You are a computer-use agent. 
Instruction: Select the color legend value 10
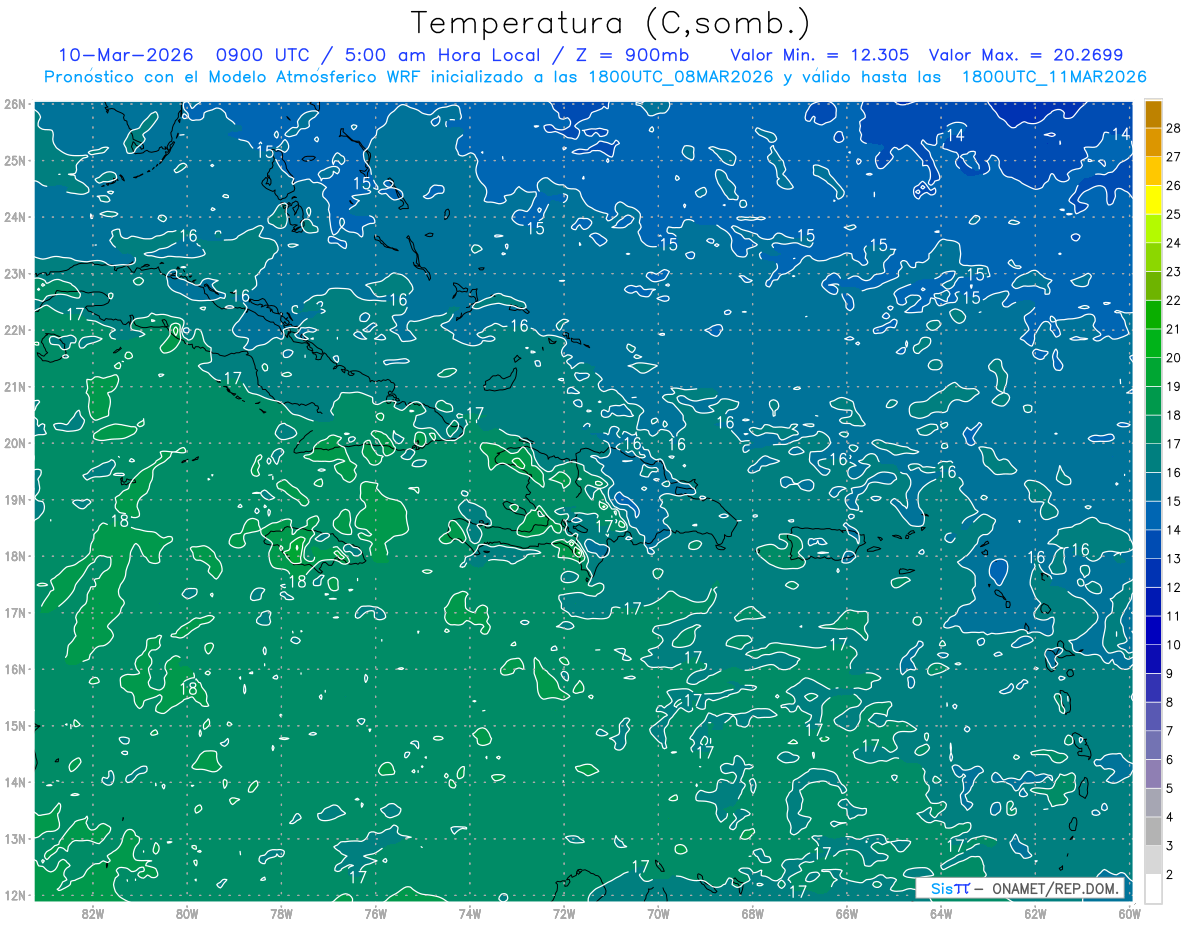coord(1174,645)
